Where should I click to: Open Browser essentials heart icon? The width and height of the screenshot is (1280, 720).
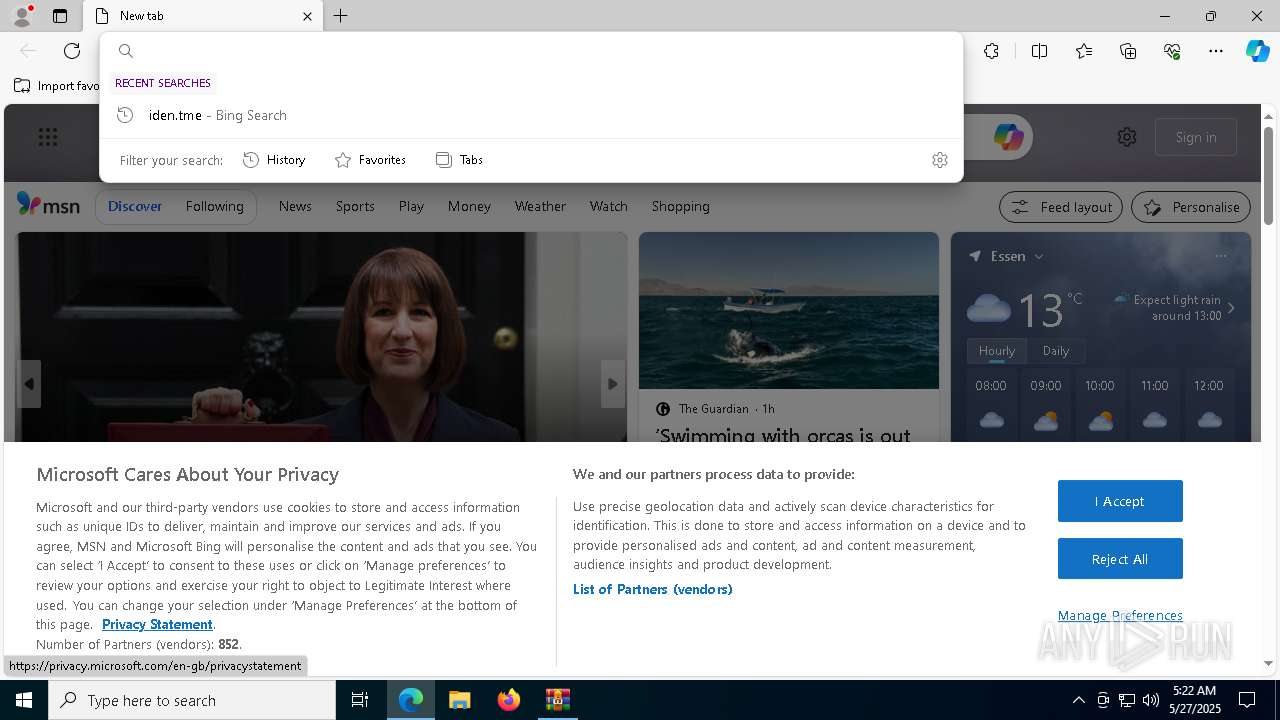[1172, 51]
